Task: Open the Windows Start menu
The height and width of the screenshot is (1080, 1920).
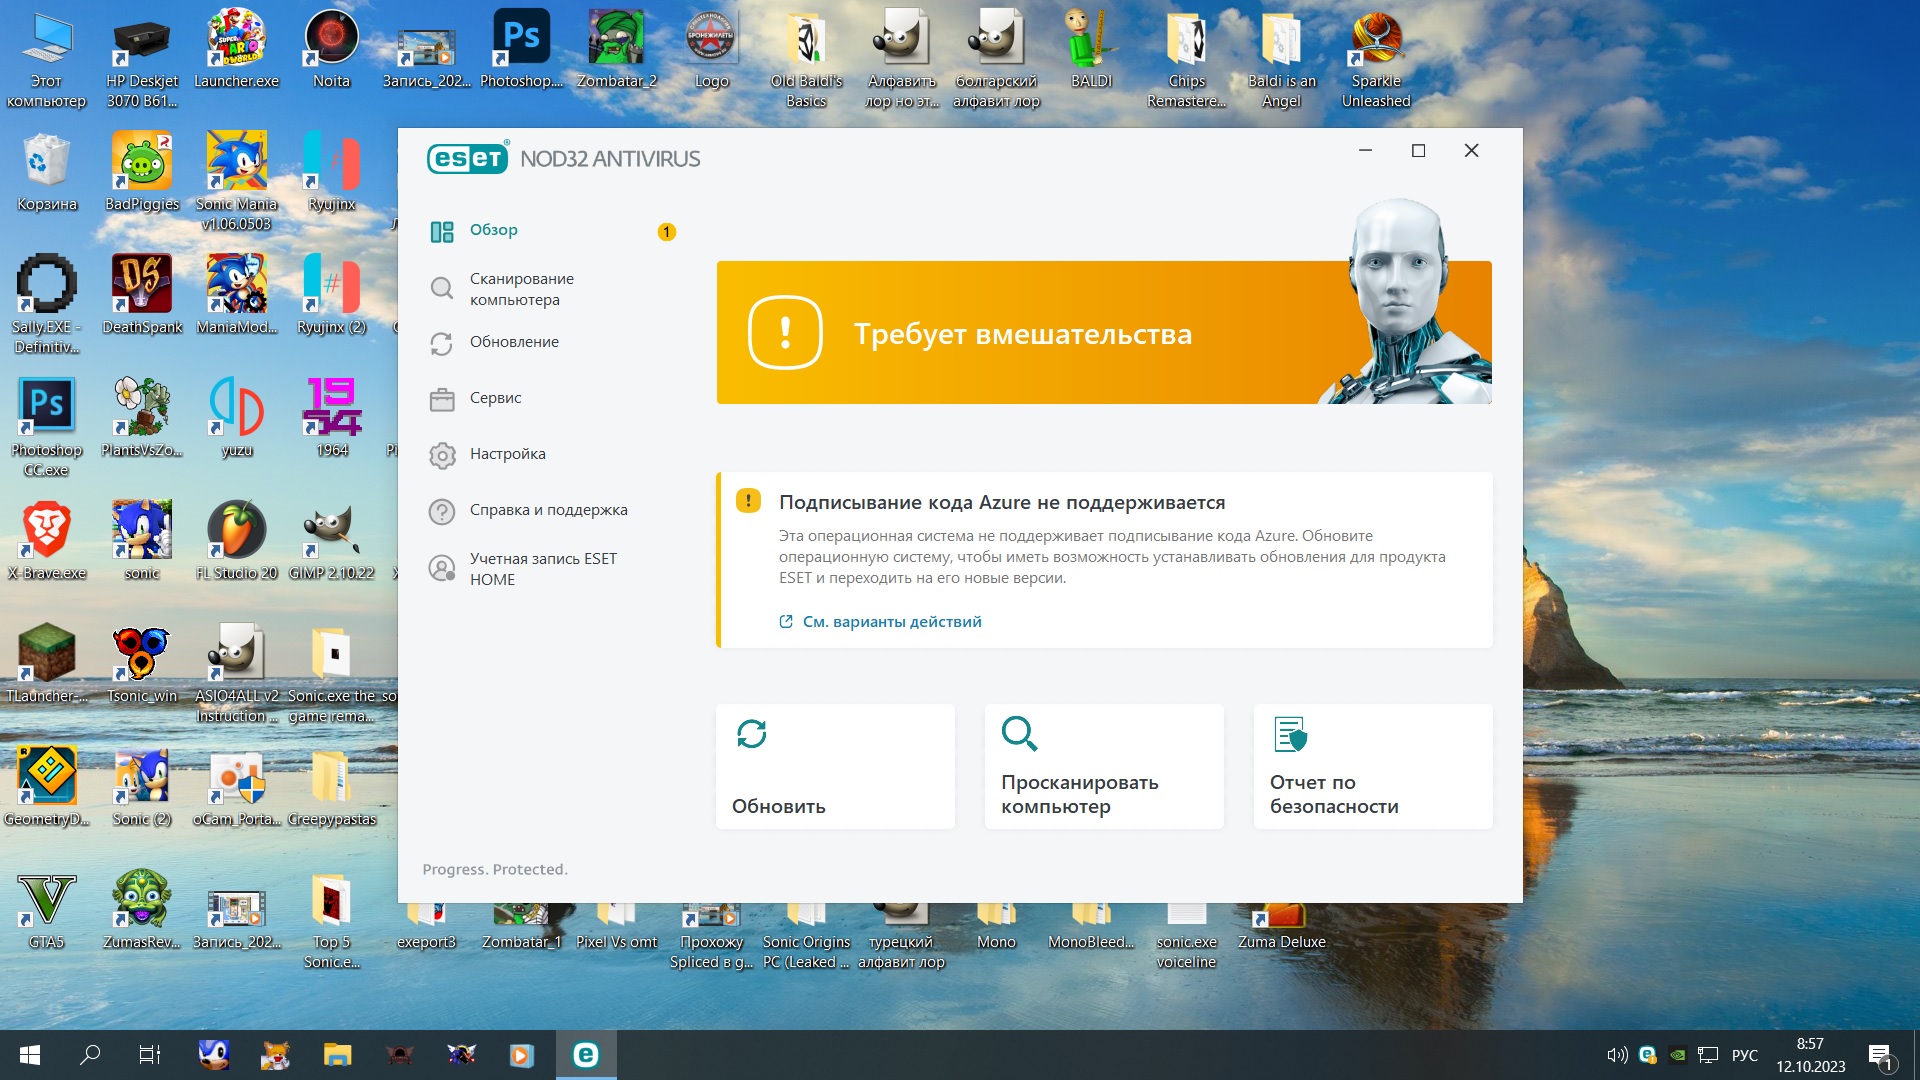Action: pyautogui.click(x=30, y=1055)
